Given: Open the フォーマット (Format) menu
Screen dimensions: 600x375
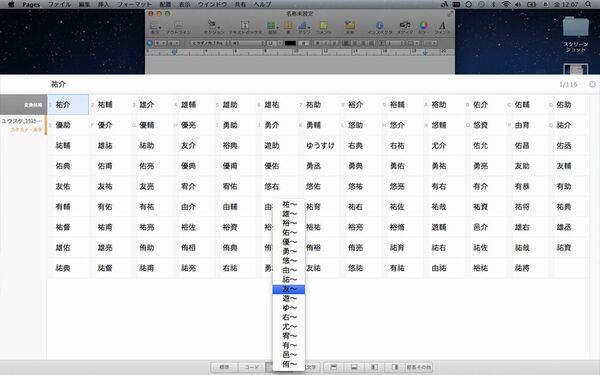Looking at the screenshot, I should [x=134, y=4].
